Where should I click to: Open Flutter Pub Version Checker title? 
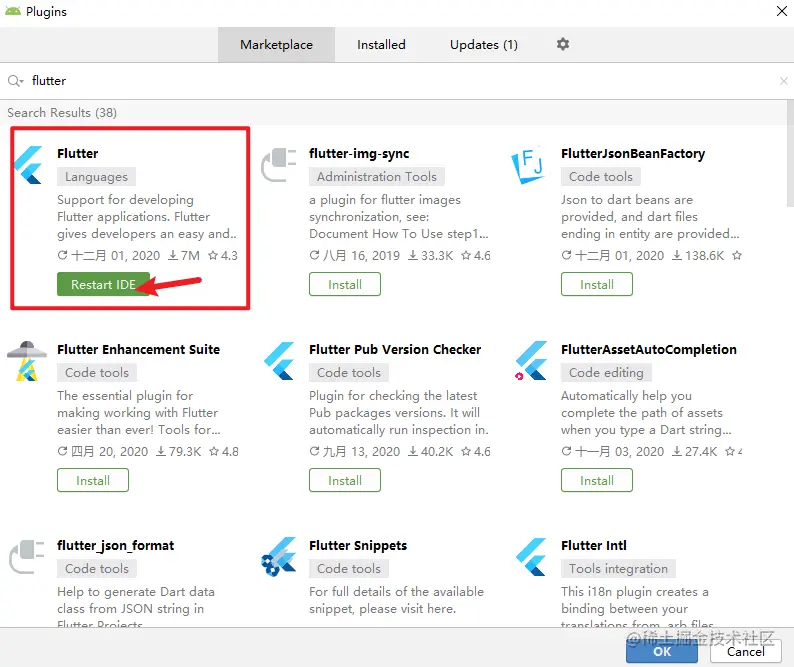click(395, 349)
